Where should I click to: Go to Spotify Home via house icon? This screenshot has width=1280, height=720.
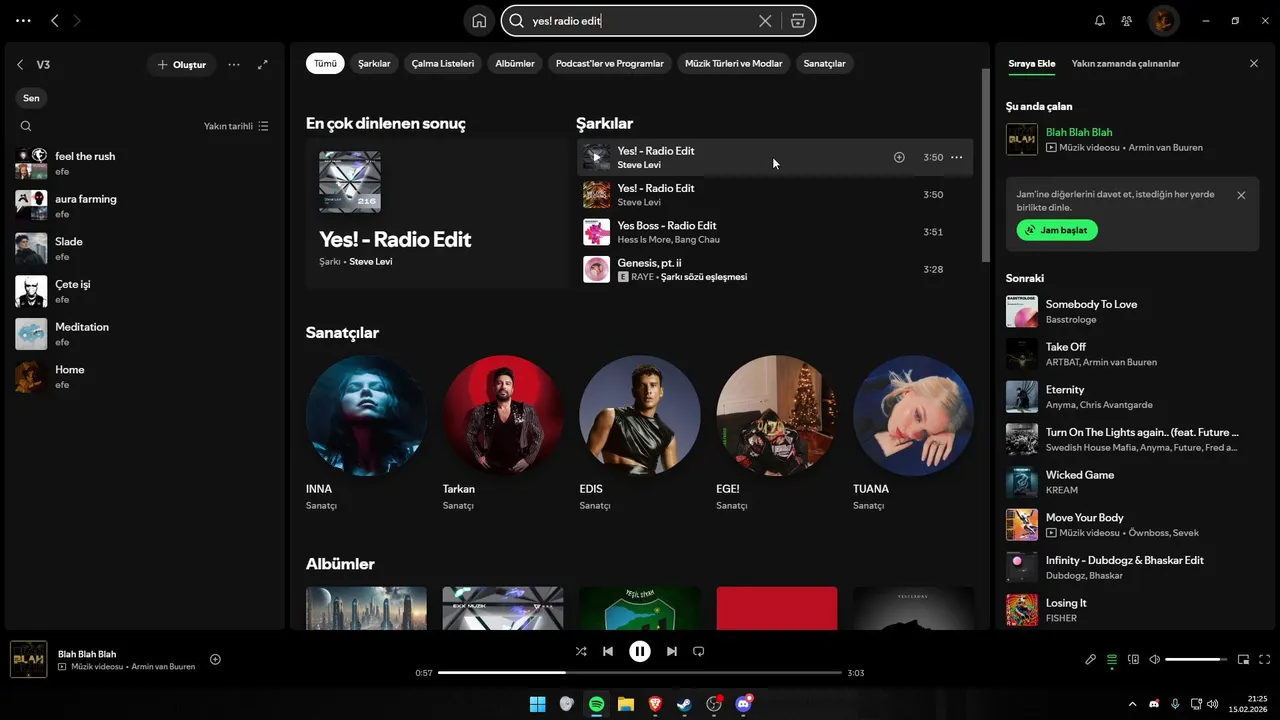[x=479, y=20]
